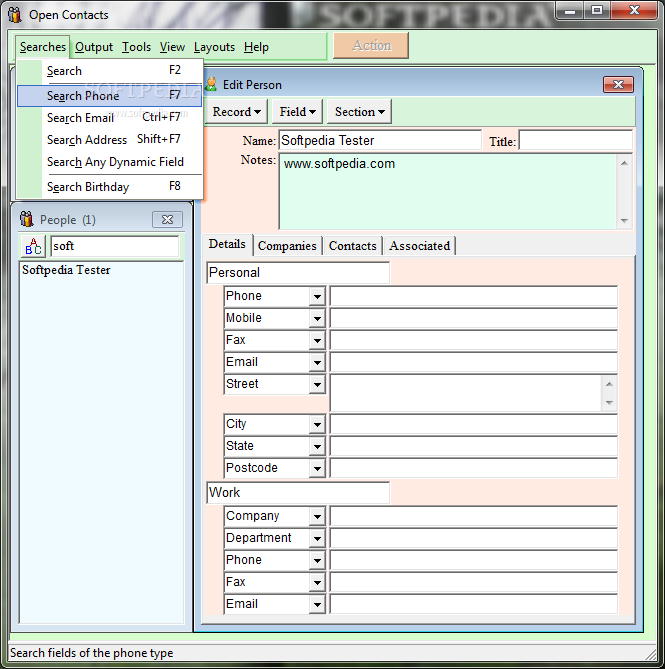Select Softpedia Tester in People list

pyautogui.click(x=66, y=270)
